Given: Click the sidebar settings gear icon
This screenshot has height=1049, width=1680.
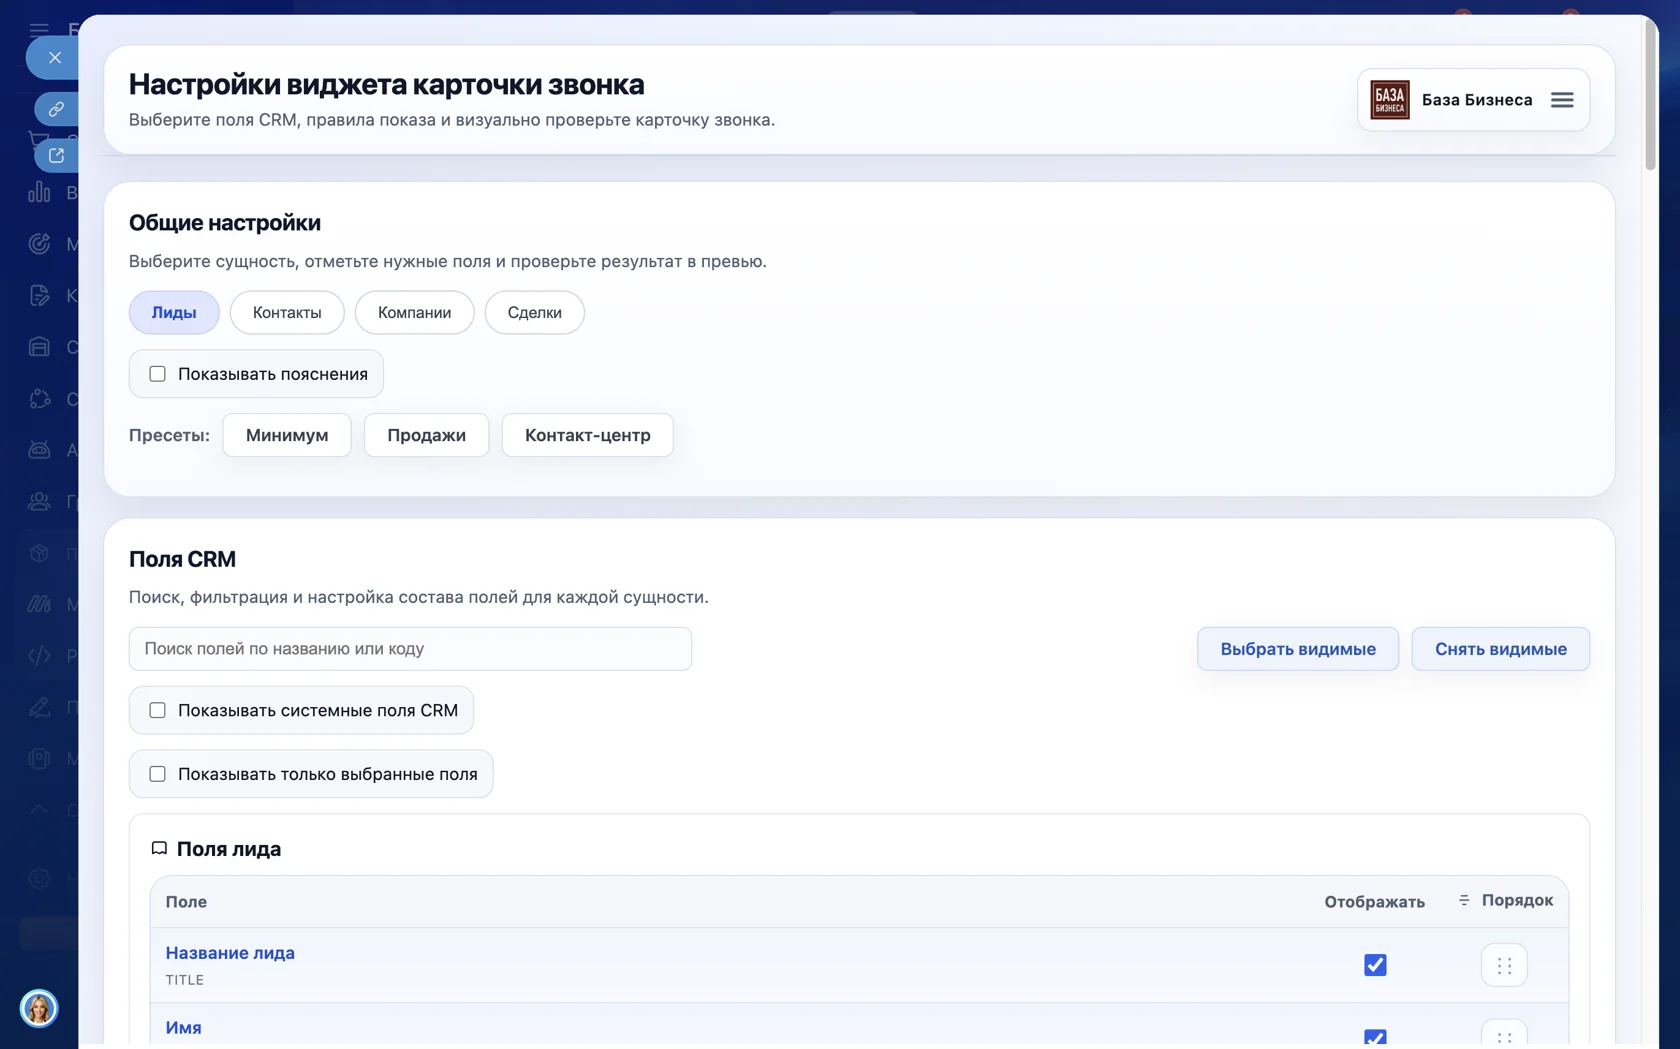Looking at the screenshot, I should click(x=39, y=879).
